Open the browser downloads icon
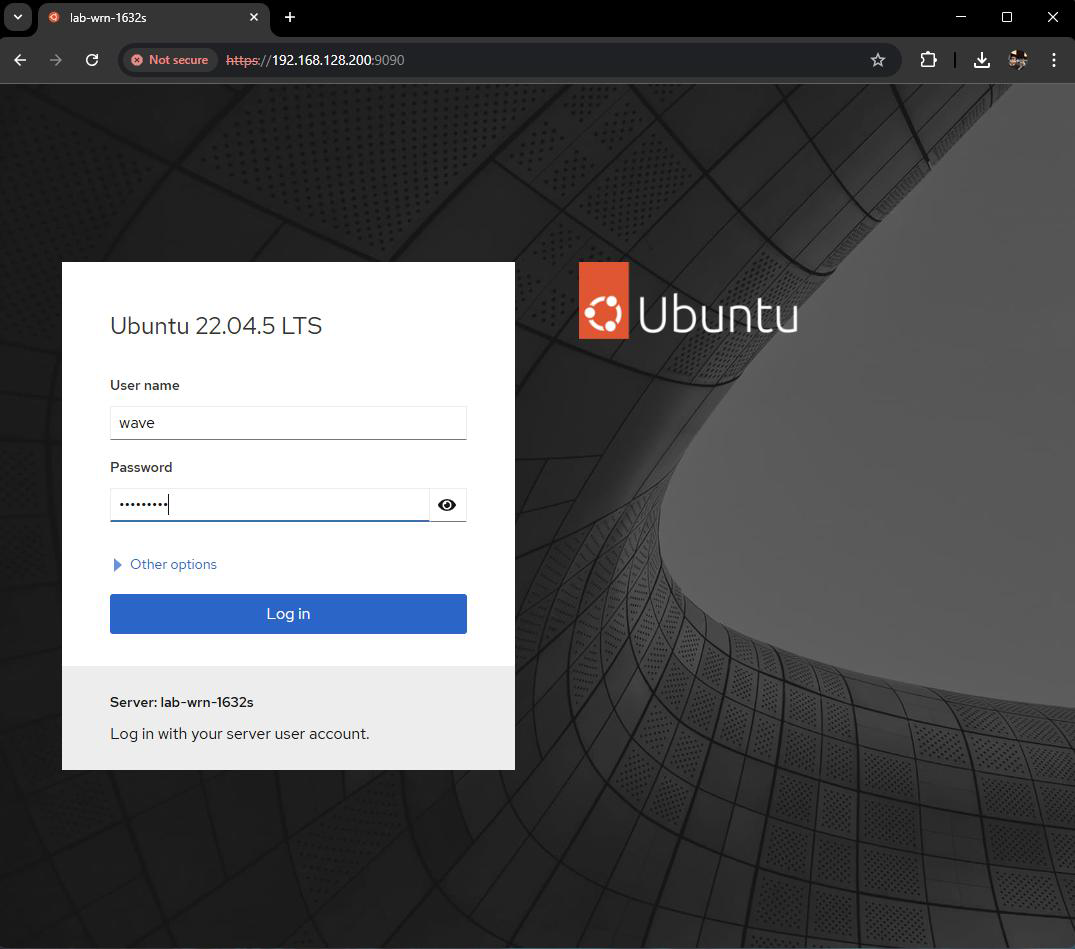 click(x=982, y=60)
